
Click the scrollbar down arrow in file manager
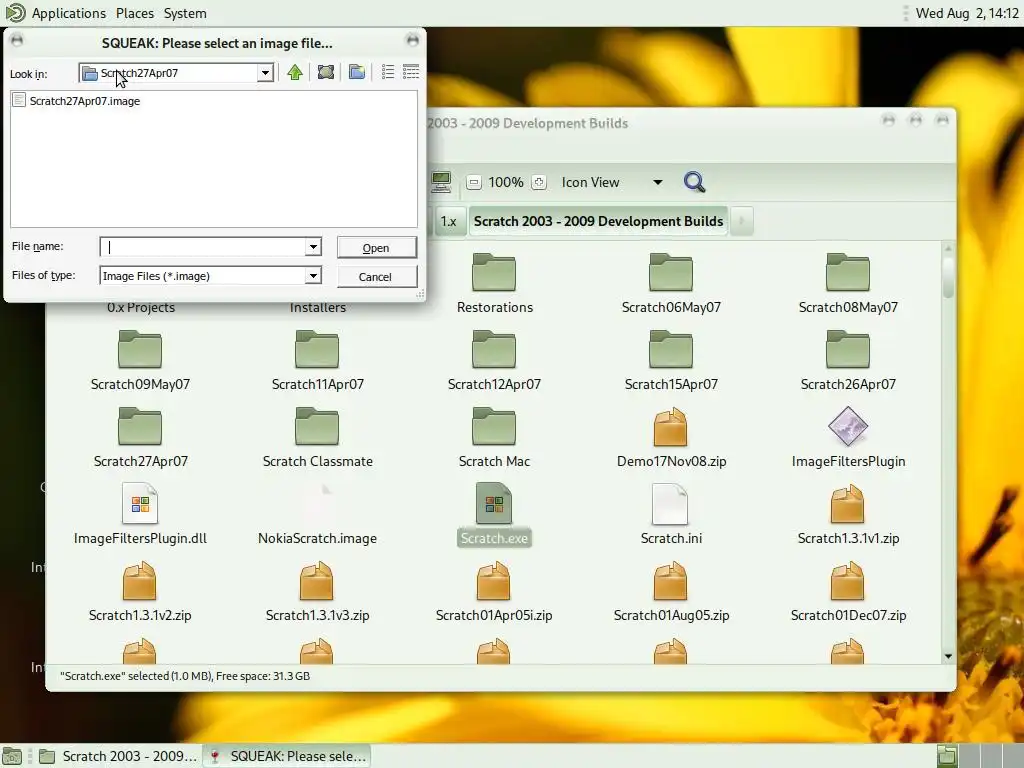tap(948, 656)
